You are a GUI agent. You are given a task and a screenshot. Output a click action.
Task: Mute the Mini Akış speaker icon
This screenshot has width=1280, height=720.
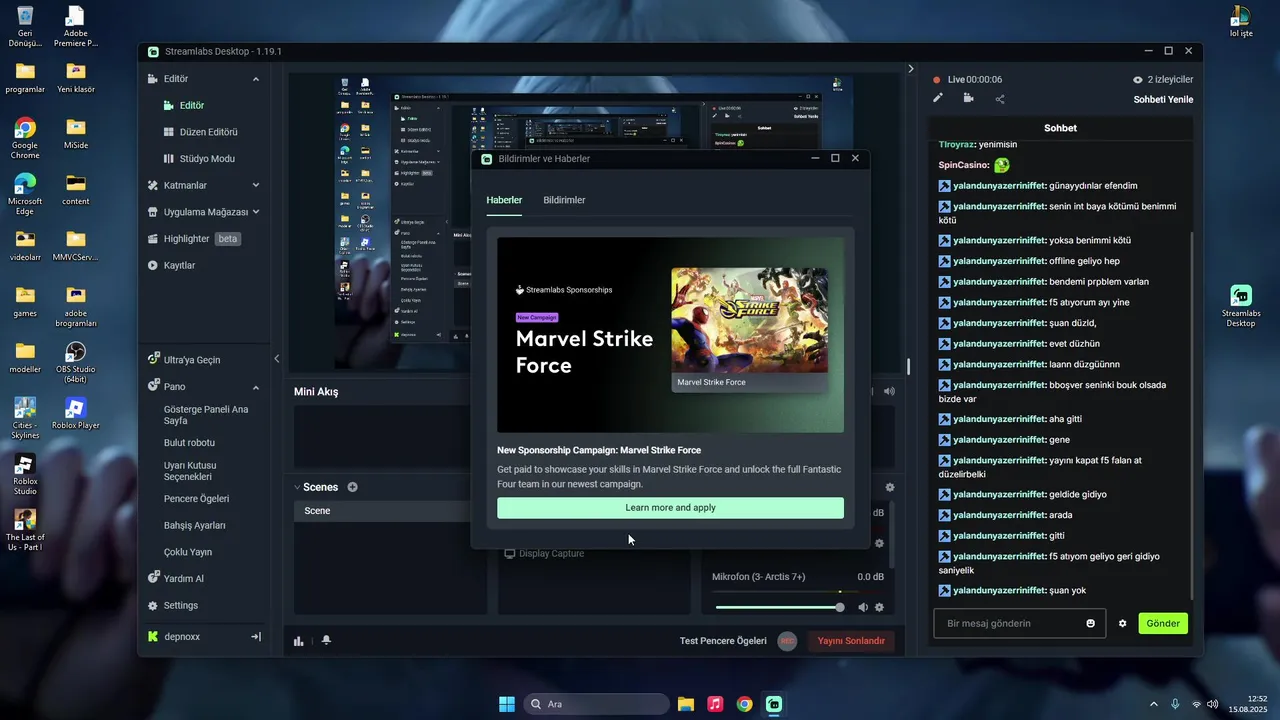point(889,391)
